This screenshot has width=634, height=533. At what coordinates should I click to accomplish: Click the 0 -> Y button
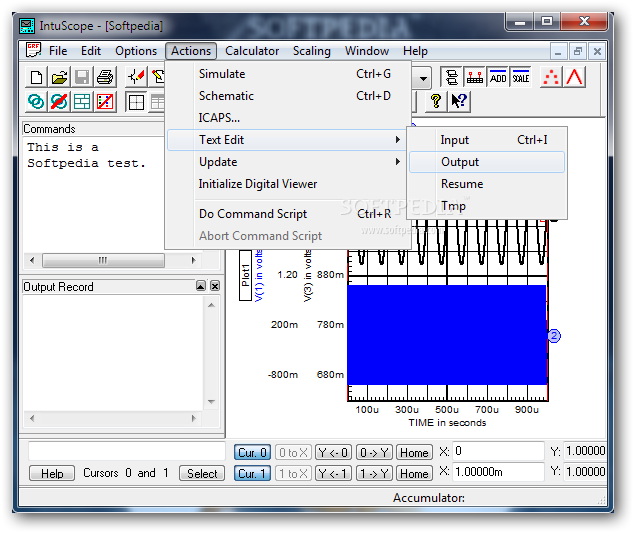[x=374, y=452]
